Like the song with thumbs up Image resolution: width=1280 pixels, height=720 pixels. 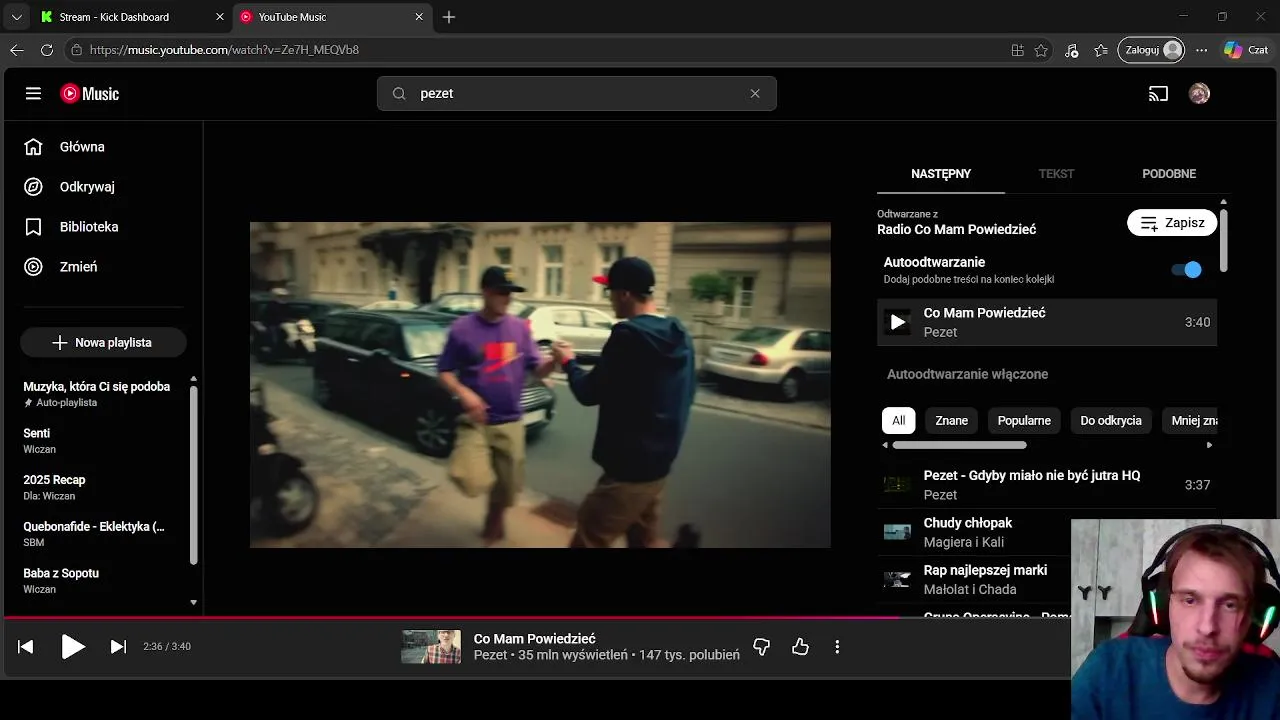[x=800, y=647]
